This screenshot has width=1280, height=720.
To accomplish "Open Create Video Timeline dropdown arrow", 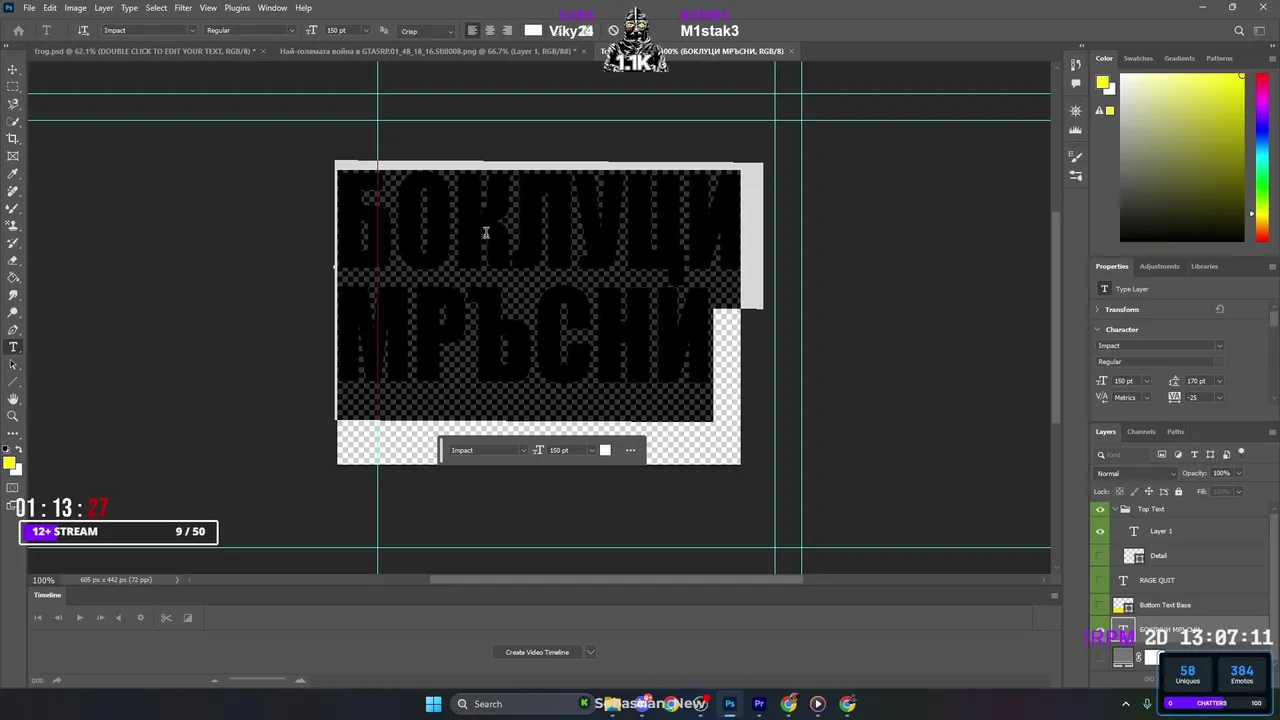I will click(590, 652).
